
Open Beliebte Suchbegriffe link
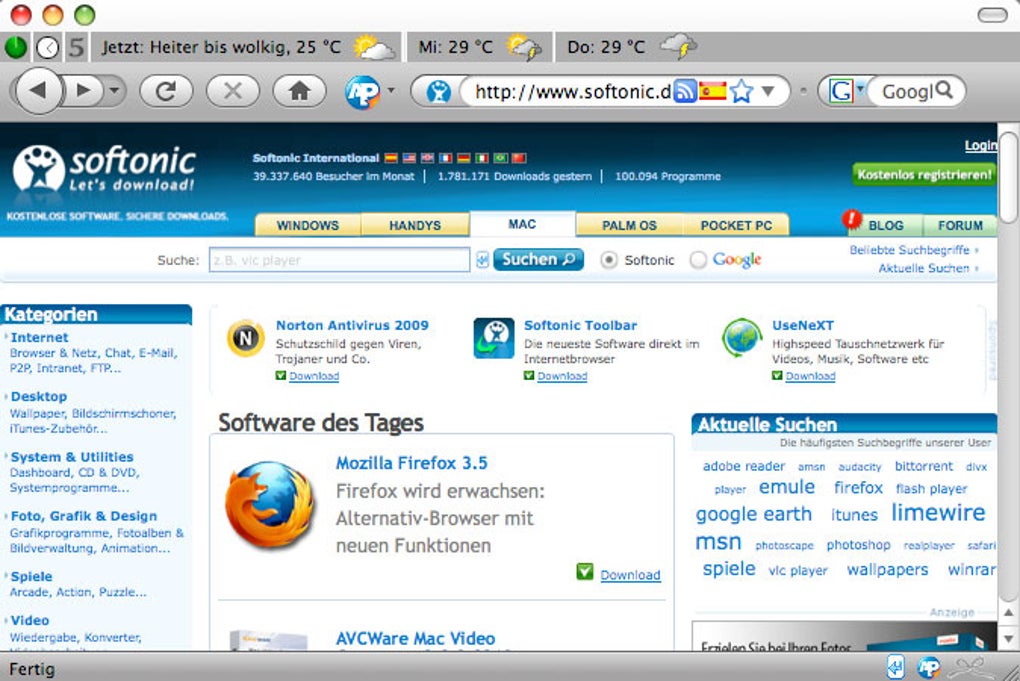(909, 250)
